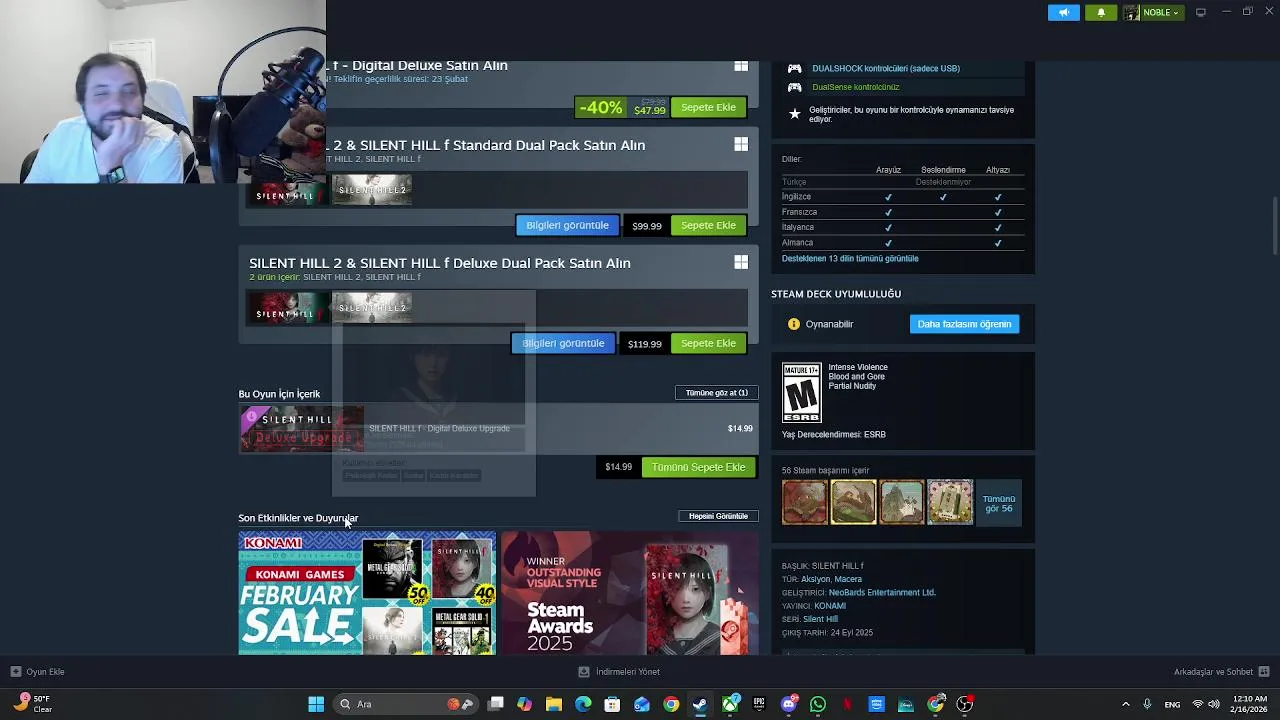This screenshot has height=720, width=1280.
Task: Open Discord from taskbar
Action: pyautogui.click(x=789, y=704)
